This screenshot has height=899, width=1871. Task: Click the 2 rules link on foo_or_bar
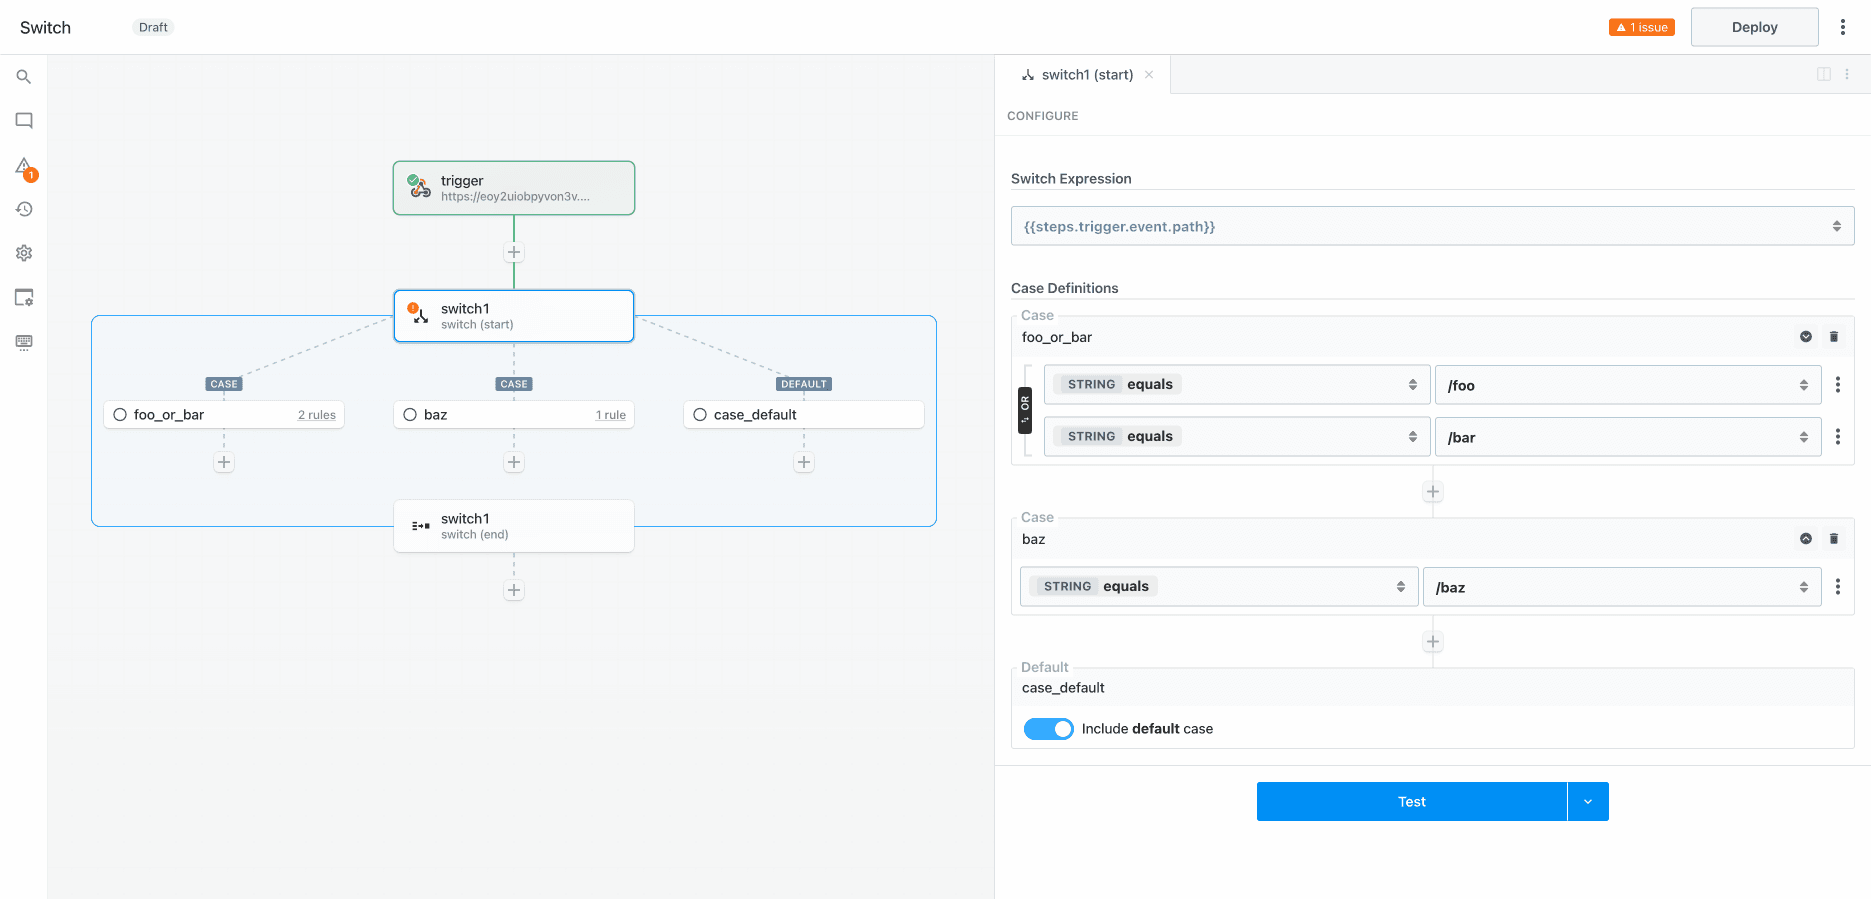316,415
